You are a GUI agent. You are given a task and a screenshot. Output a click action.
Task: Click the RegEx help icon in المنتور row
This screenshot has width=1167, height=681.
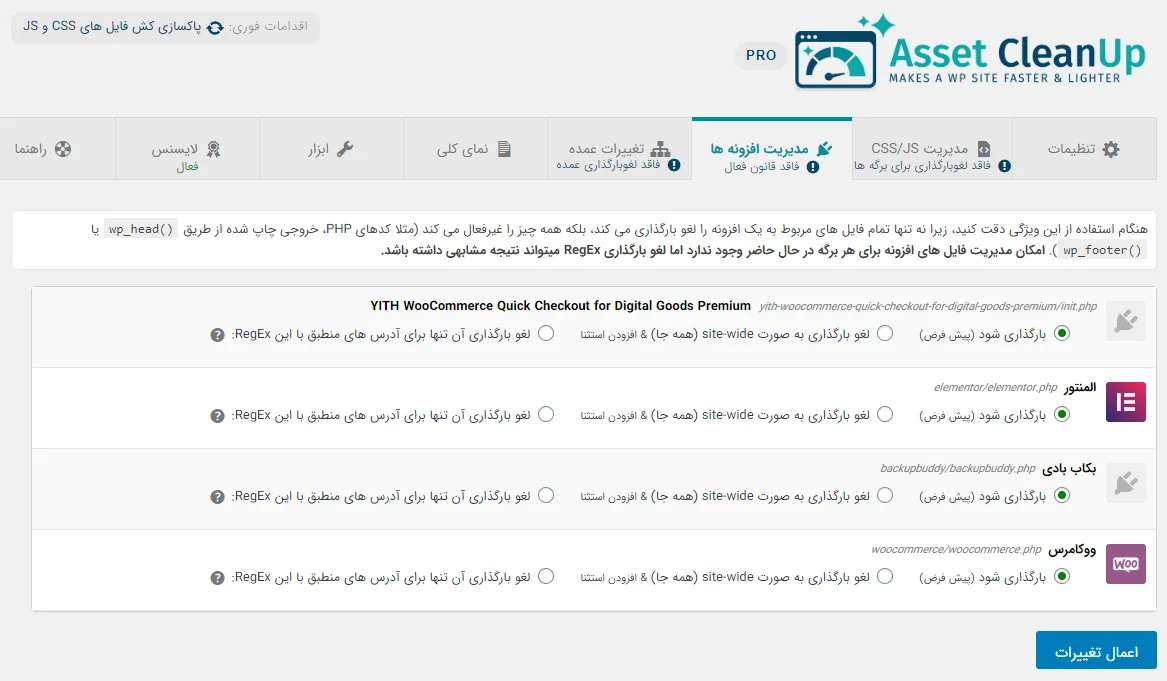point(217,416)
